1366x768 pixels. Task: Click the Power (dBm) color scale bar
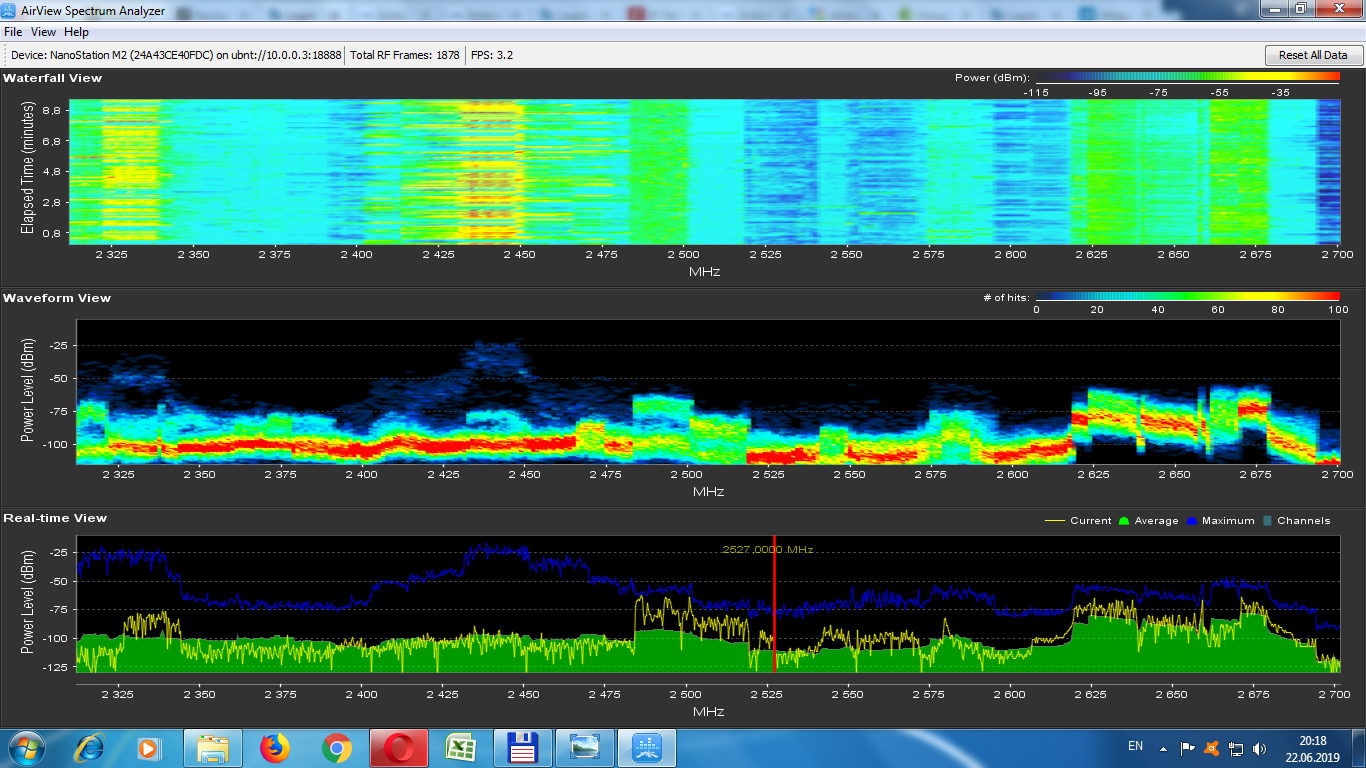click(1187, 78)
